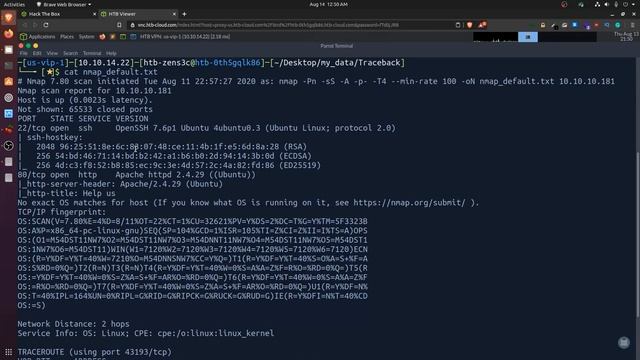Click the '80/tcp open http' row
Image resolution: width=640 pixels, height=360 pixels.
coord(136,175)
